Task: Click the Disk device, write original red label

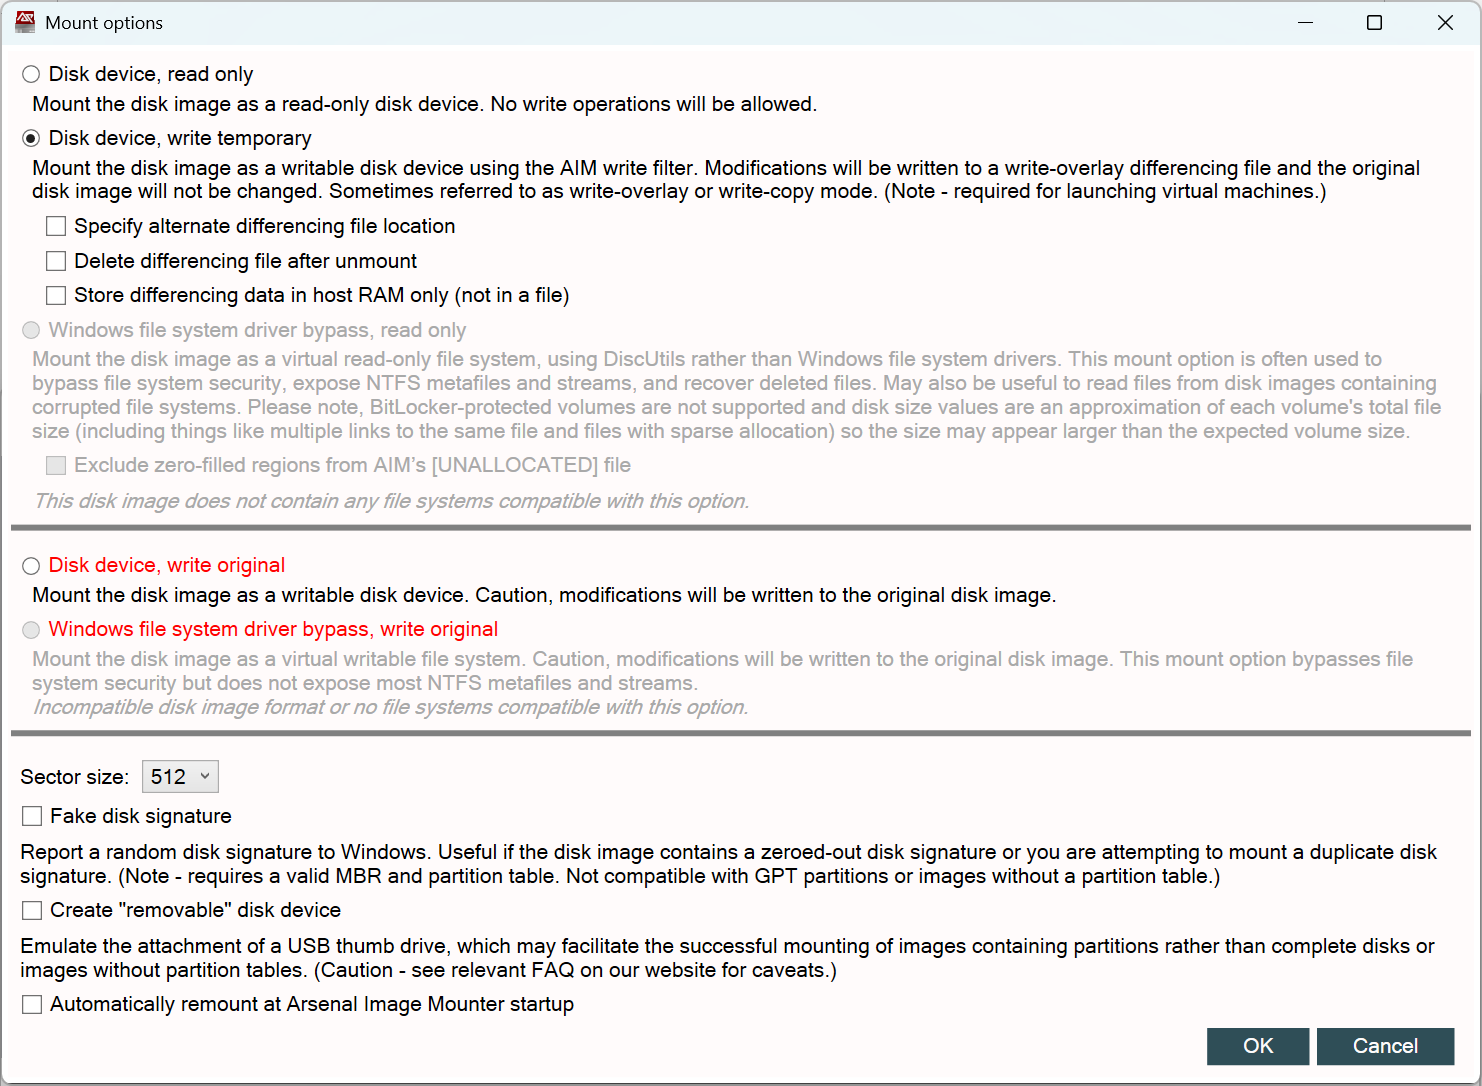Action: click(x=167, y=565)
